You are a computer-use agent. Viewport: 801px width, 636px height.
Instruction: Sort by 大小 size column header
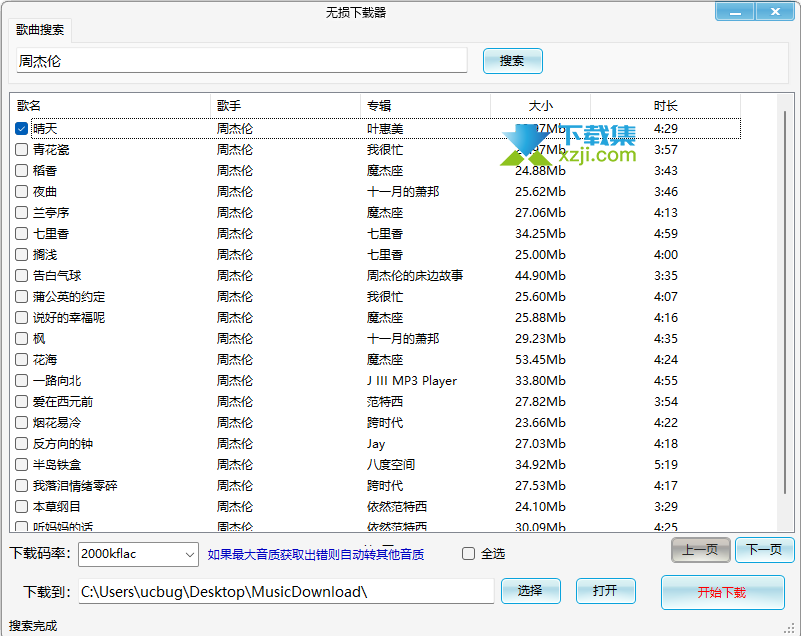click(540, 105)
